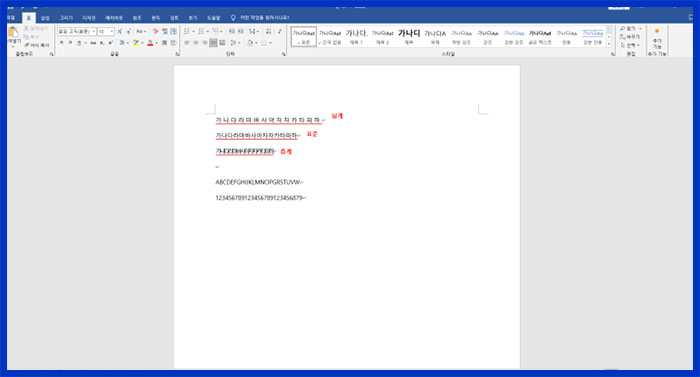The image size is (700, 377).
Task: Toggle show paragraph marks
Action: [x=280, y=31]
